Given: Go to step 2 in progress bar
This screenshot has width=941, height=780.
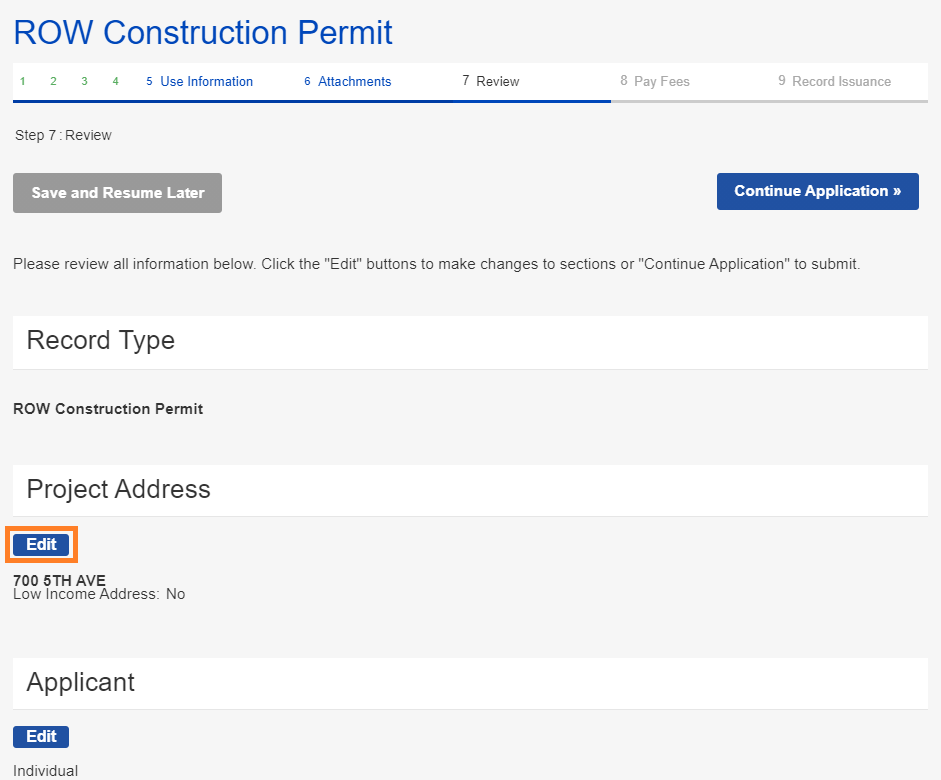Looking at the screenshot, I should tap(54, 82).
